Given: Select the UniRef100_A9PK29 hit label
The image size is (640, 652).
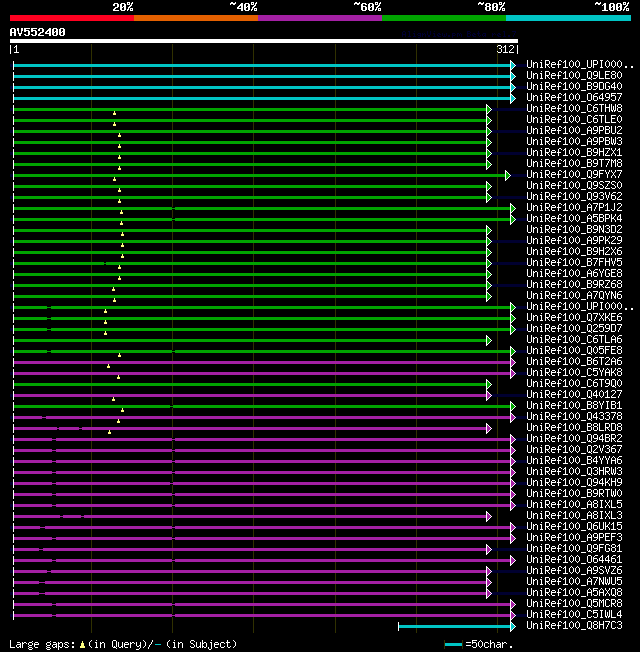Looking at the screenshot, I should (x=574, y=240).
